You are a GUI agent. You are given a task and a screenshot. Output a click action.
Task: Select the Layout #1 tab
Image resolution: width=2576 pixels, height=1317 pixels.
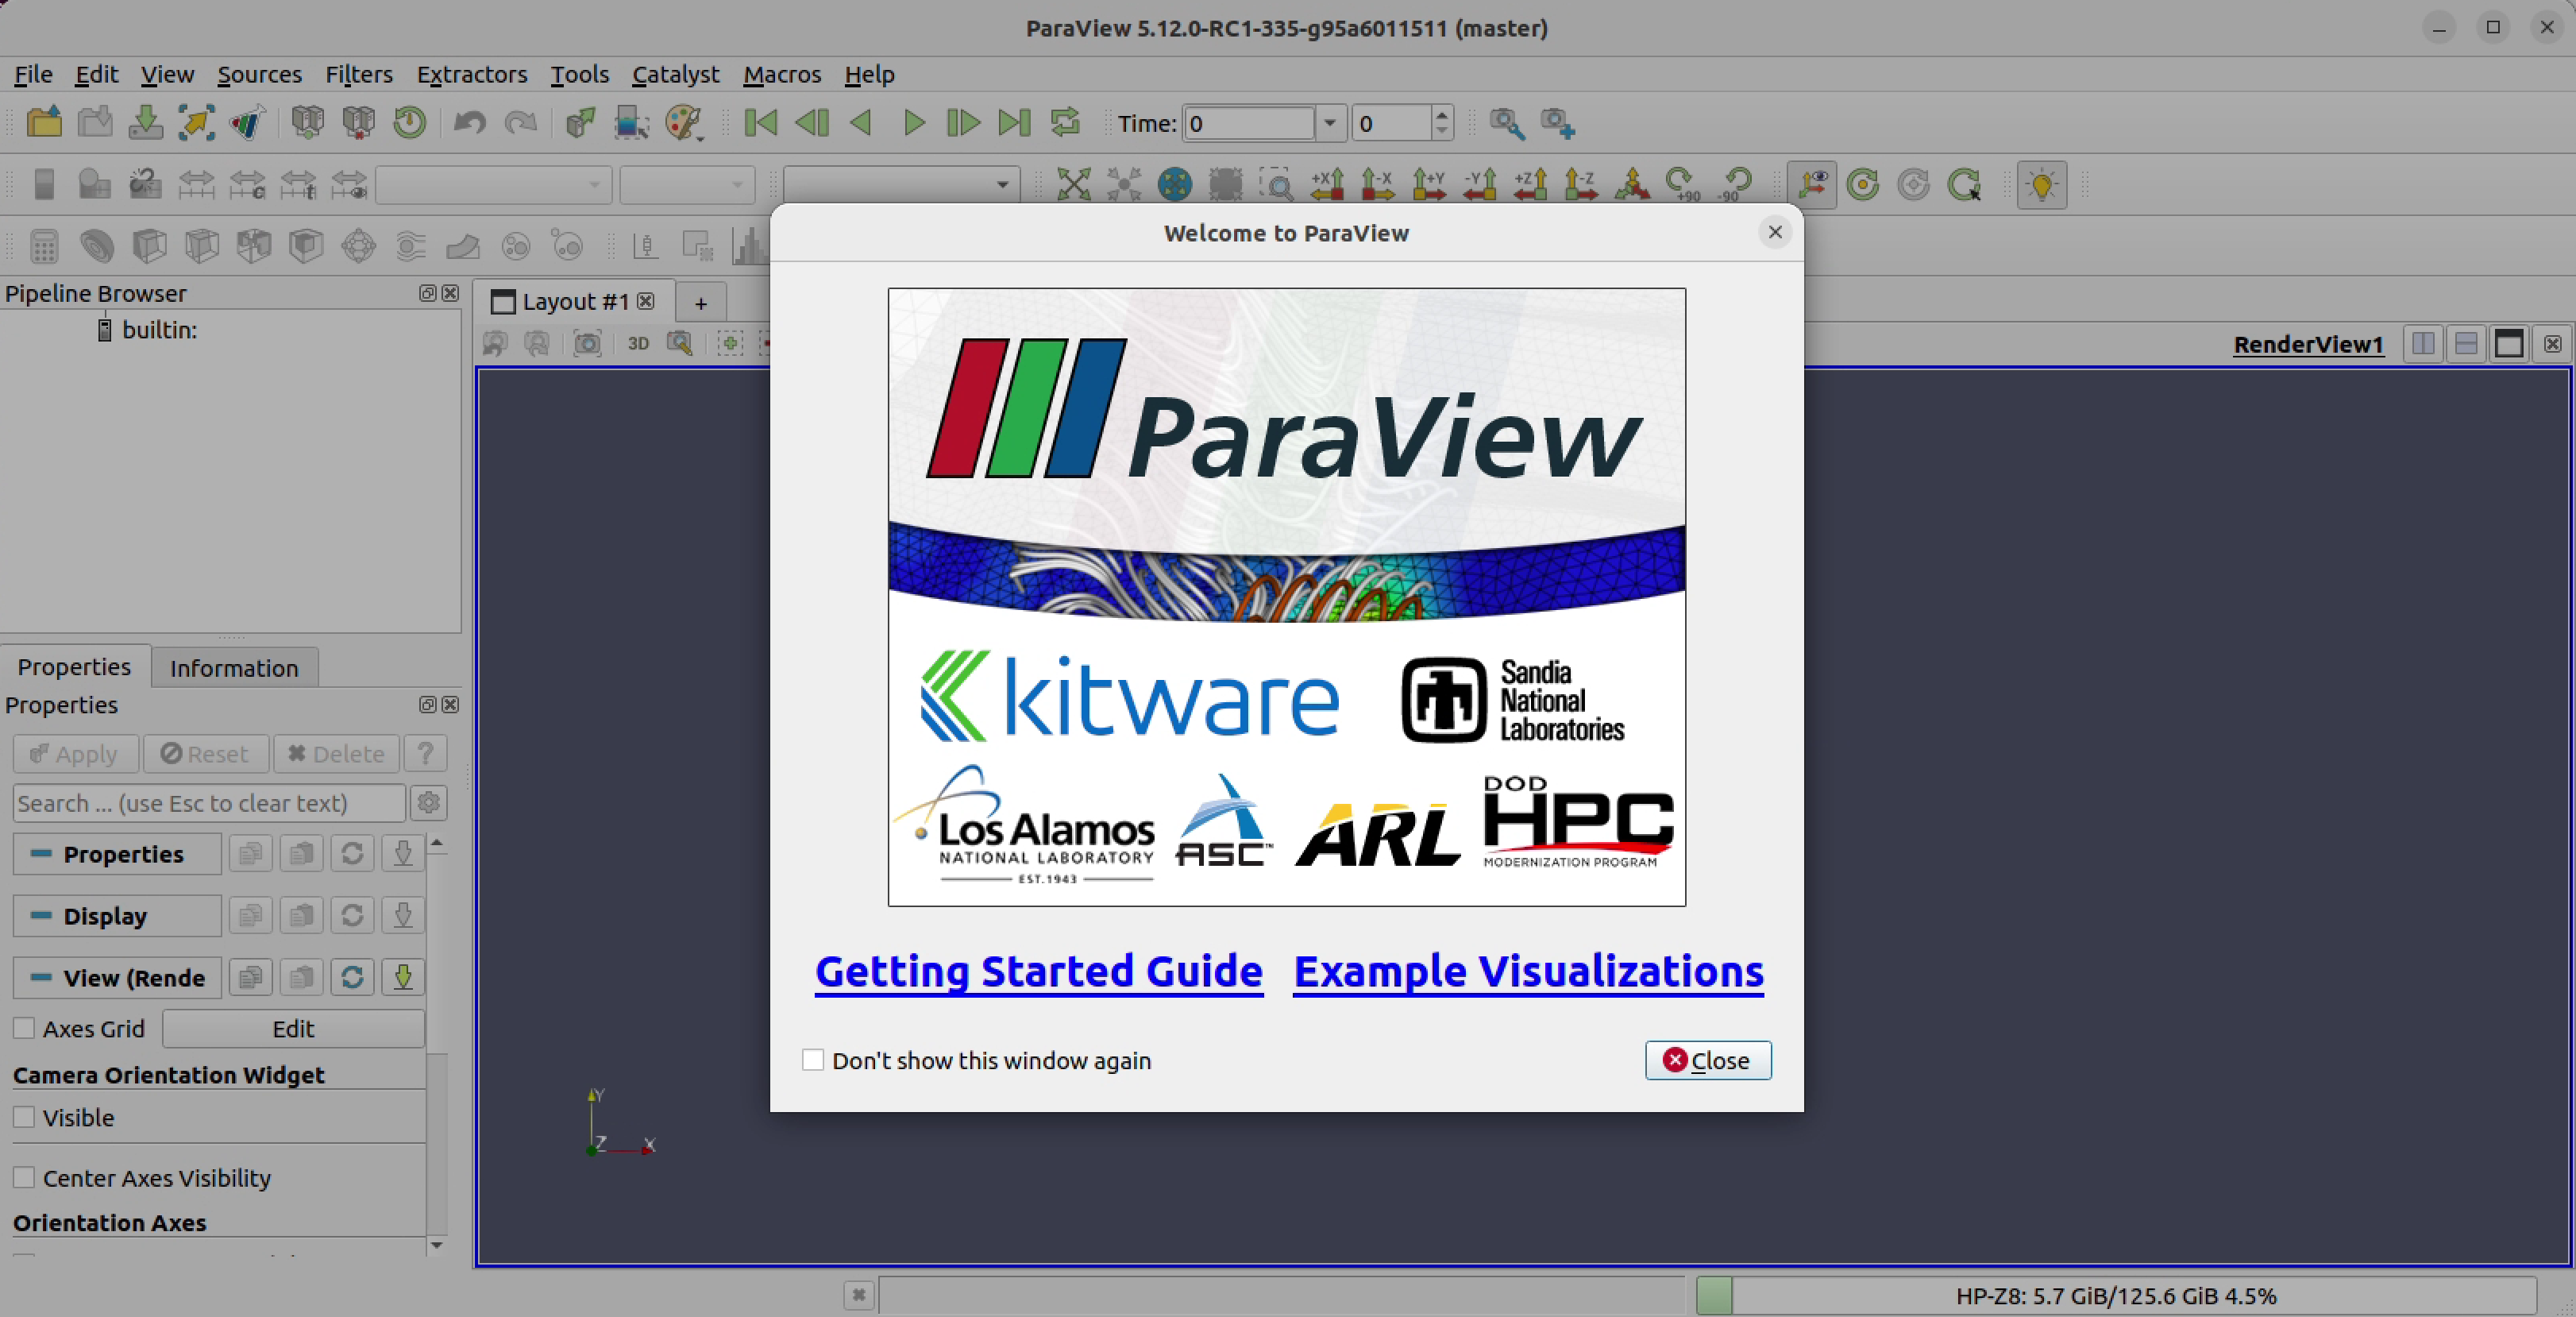coord(574,301)
